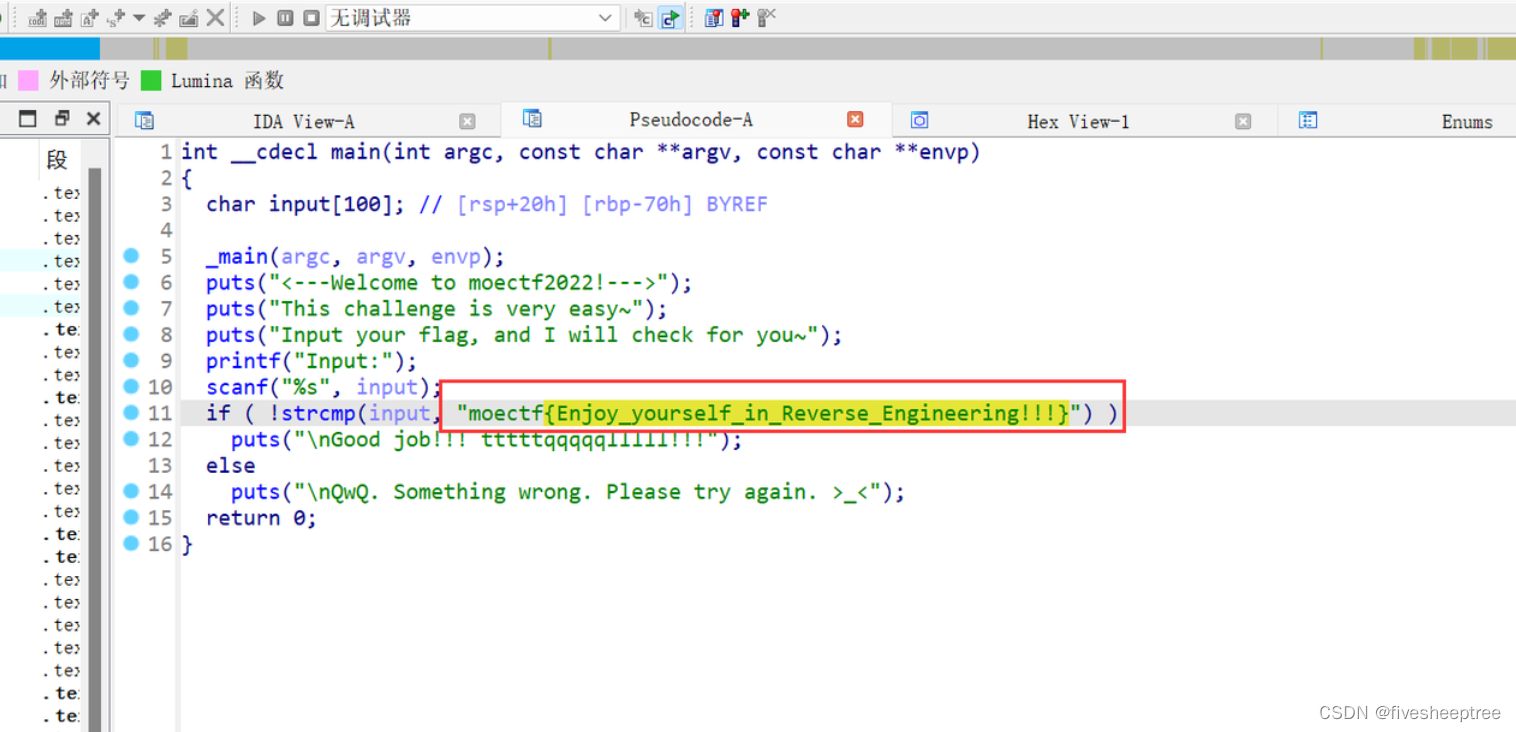1516x732 pixels.
Task: Click the Make String Literal icon
Action: coord(89,17)
